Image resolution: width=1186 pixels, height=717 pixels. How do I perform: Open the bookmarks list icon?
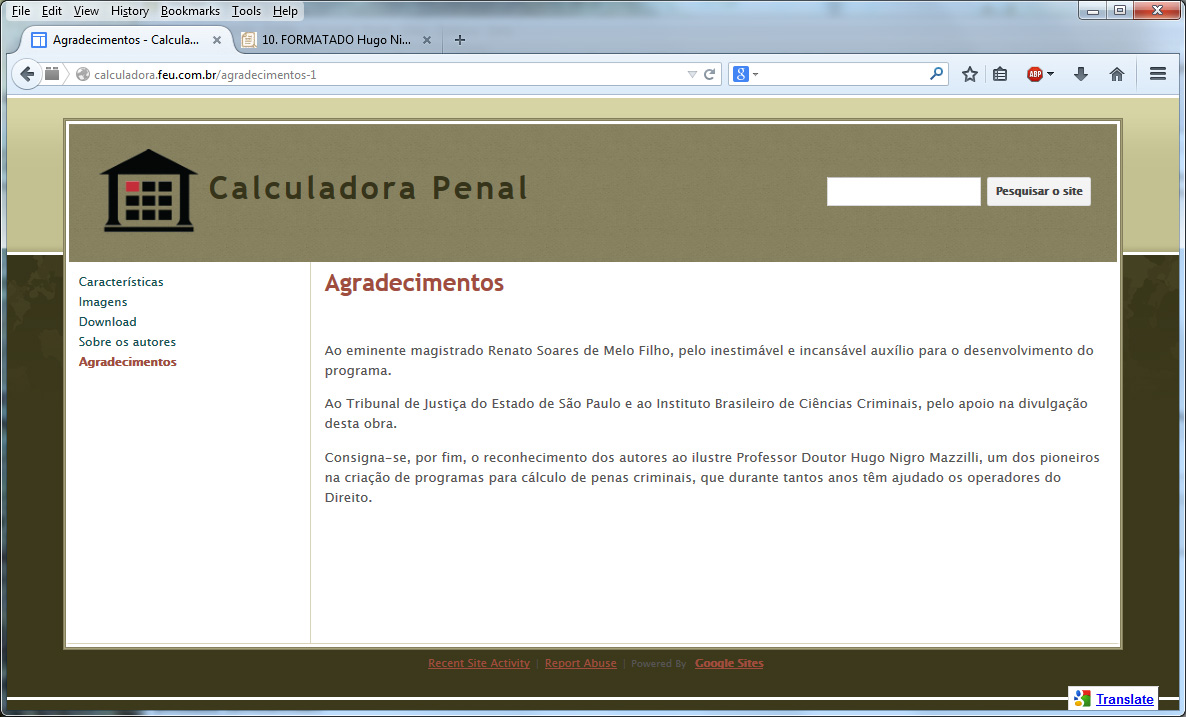coord(1000,74)
